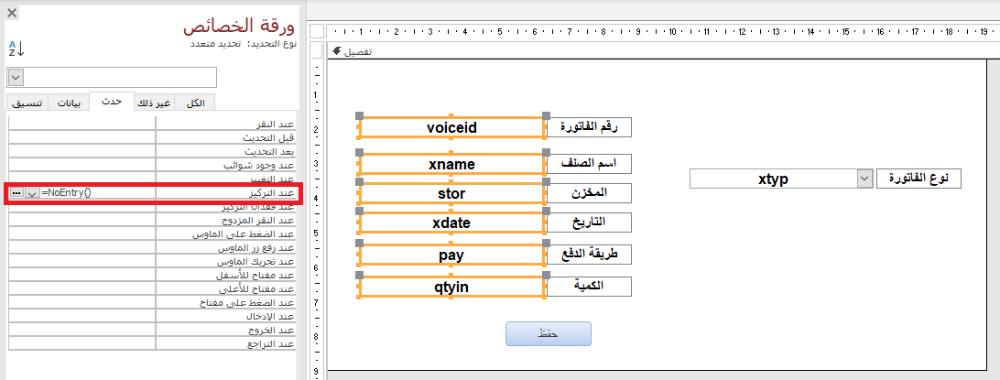
Task: Select the stor text box
Action: pos(452,193)
